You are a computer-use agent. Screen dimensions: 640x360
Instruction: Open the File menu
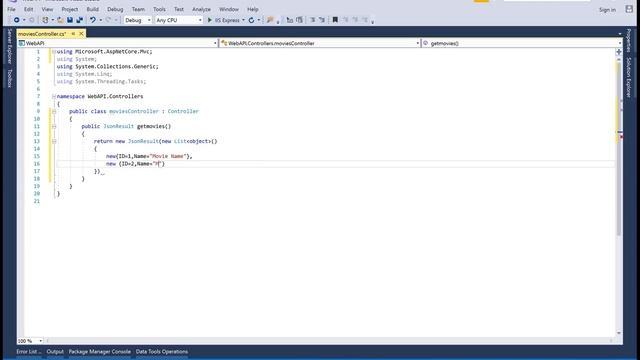(x=11, y=9)
